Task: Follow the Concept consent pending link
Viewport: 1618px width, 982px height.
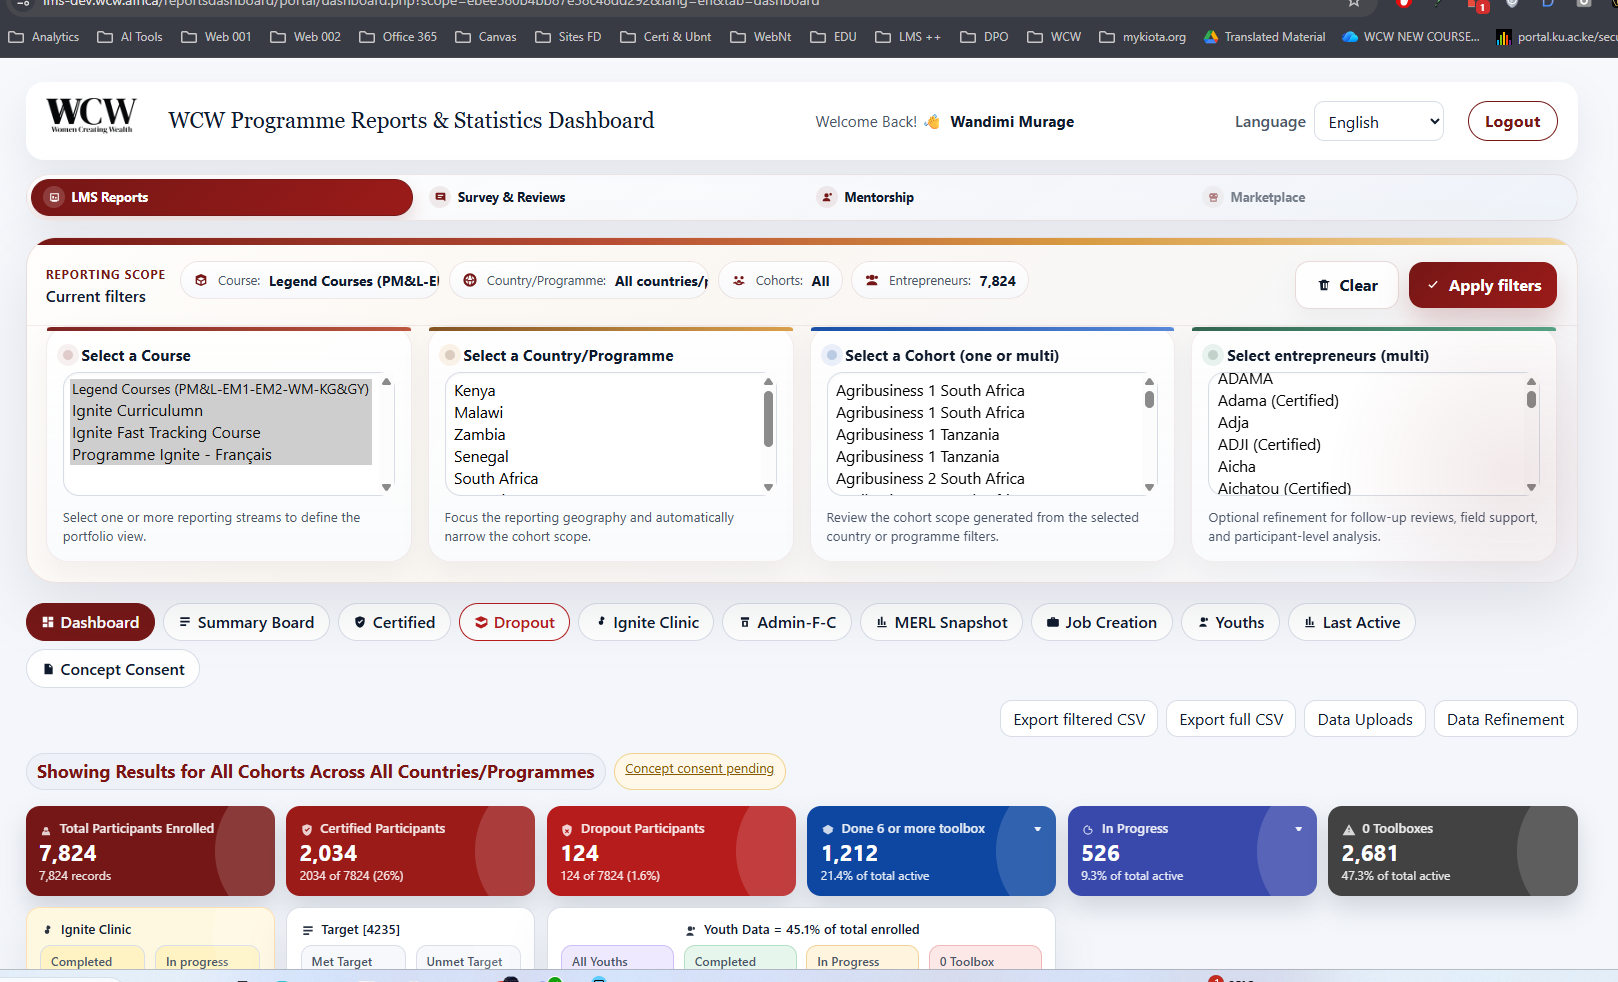Action: pyautogui.click(x=699, y=769)
